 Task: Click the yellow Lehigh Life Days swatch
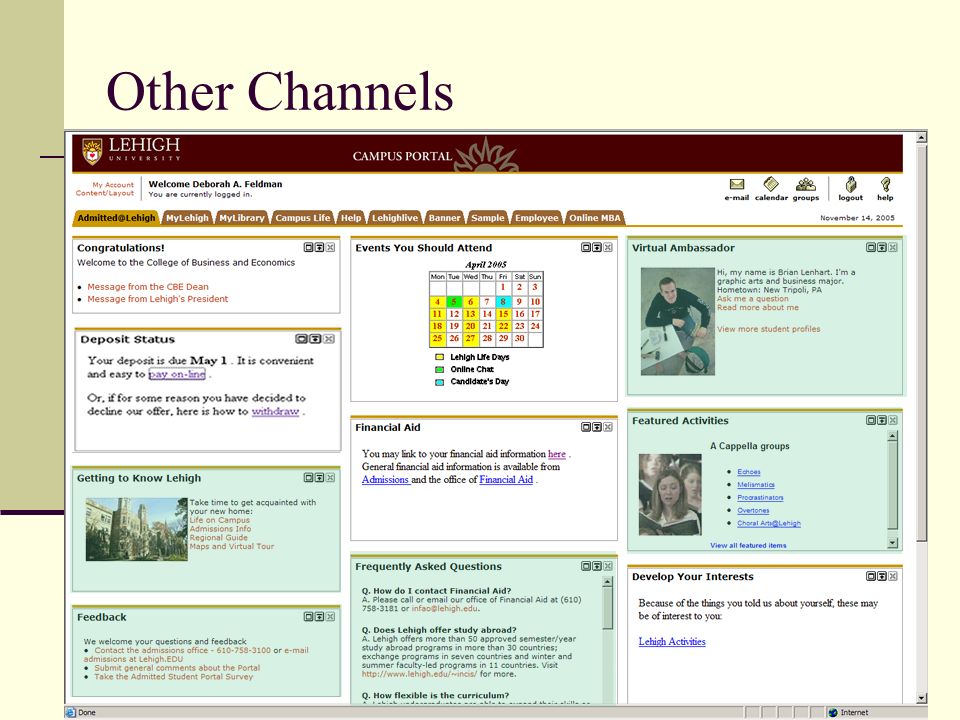click(439, 357)
